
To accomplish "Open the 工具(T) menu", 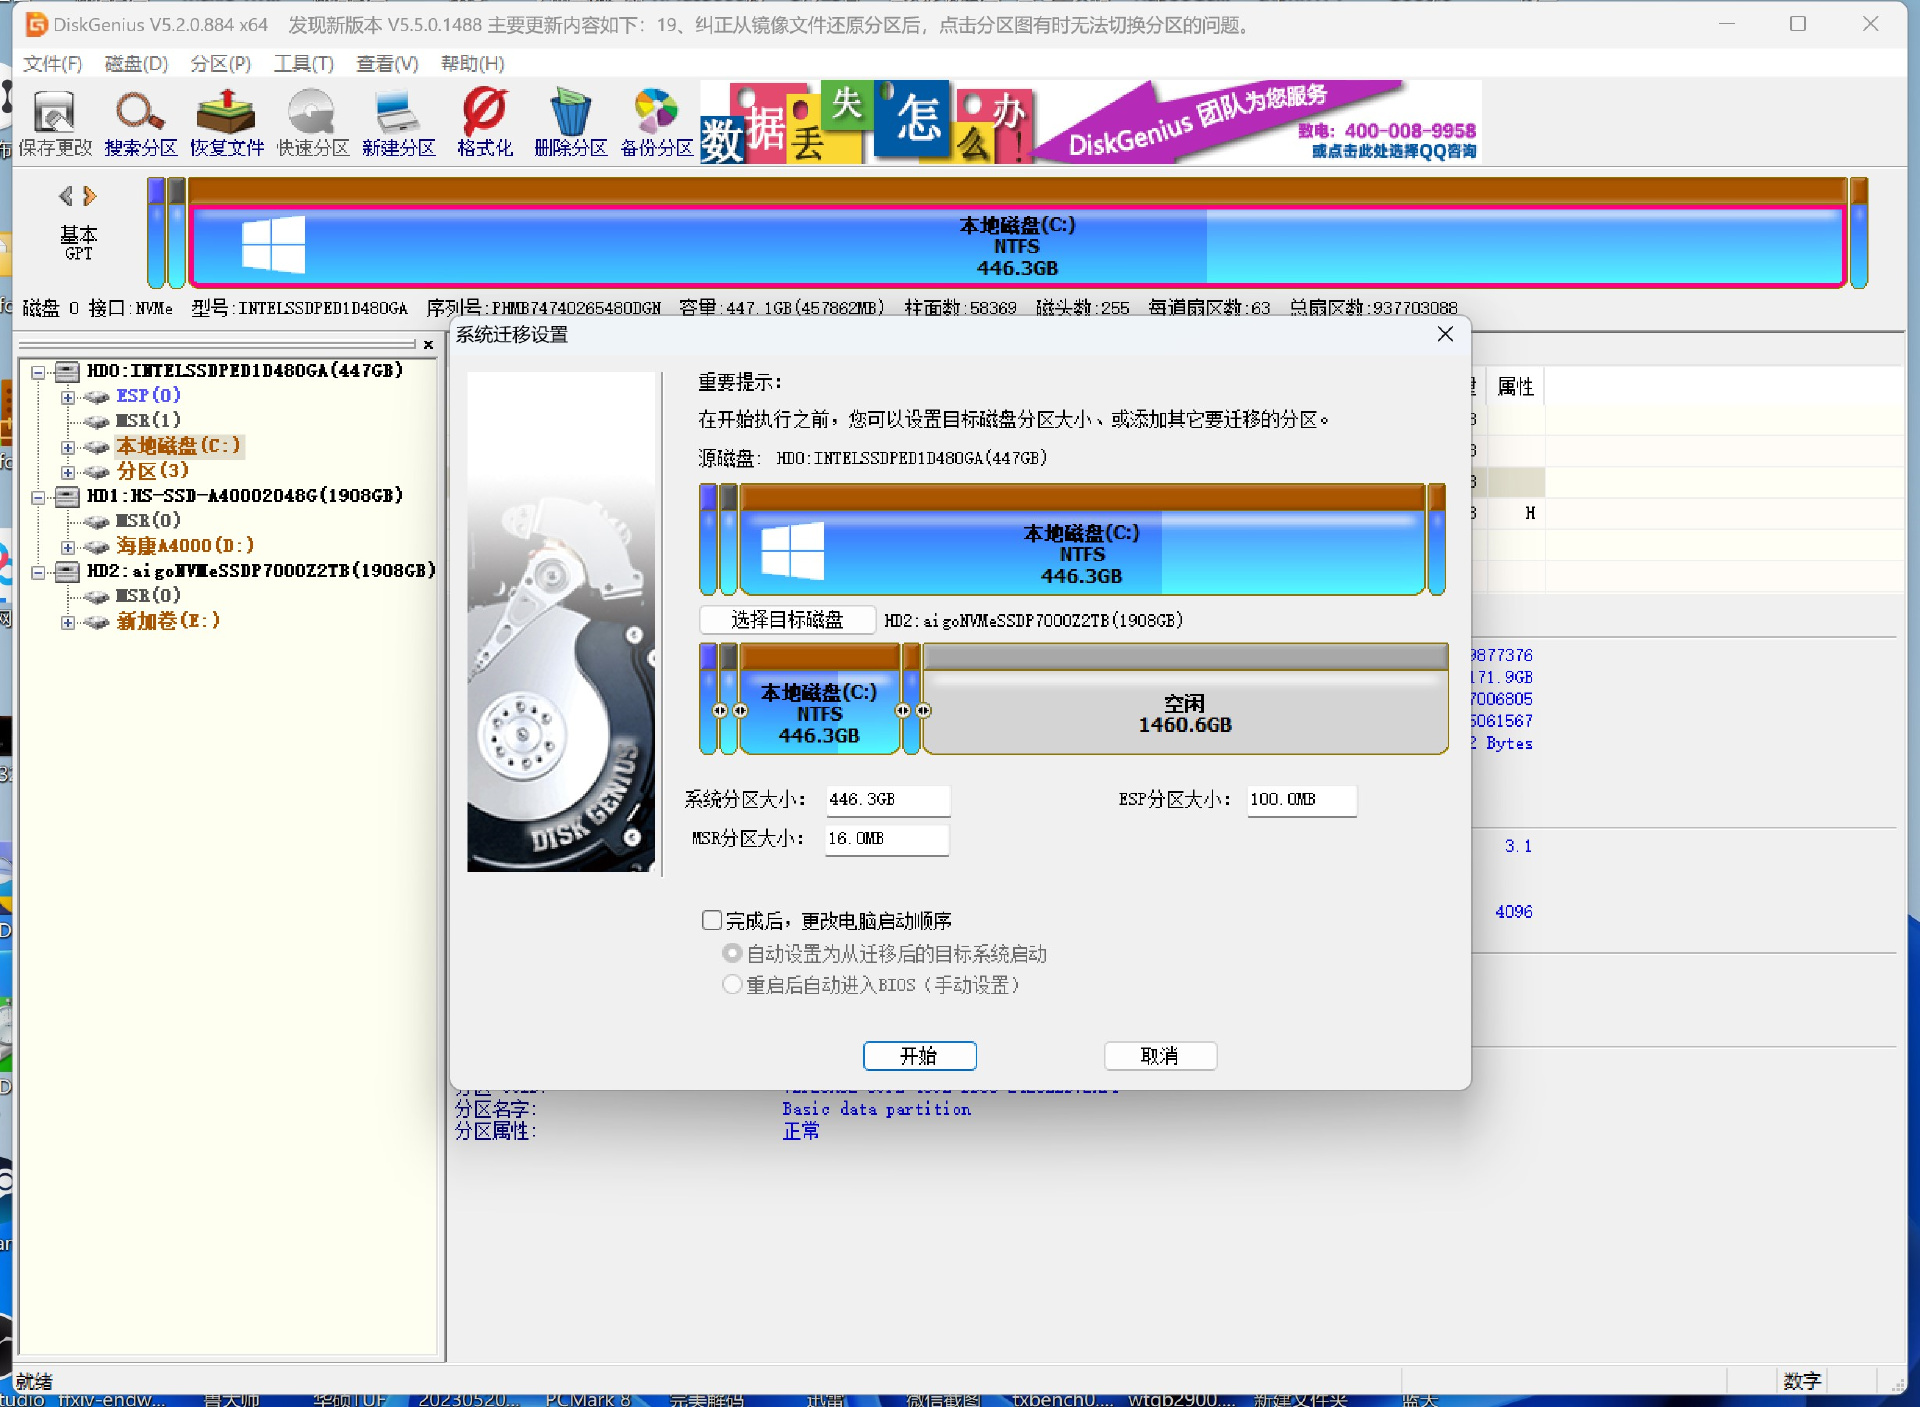I will (x=303, y=64).
